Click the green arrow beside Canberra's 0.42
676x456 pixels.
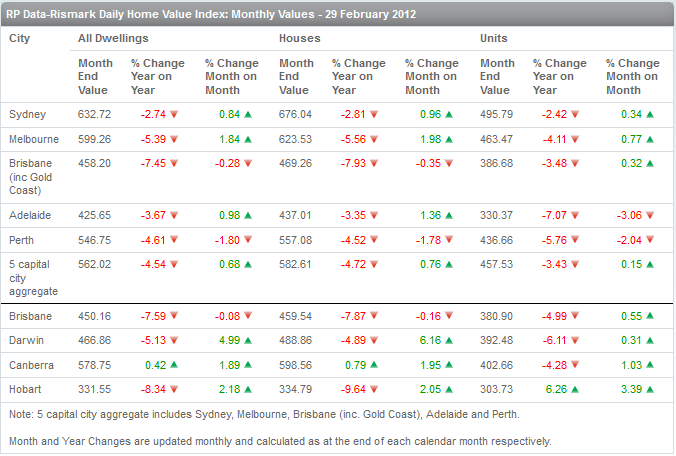pos(174,365)
